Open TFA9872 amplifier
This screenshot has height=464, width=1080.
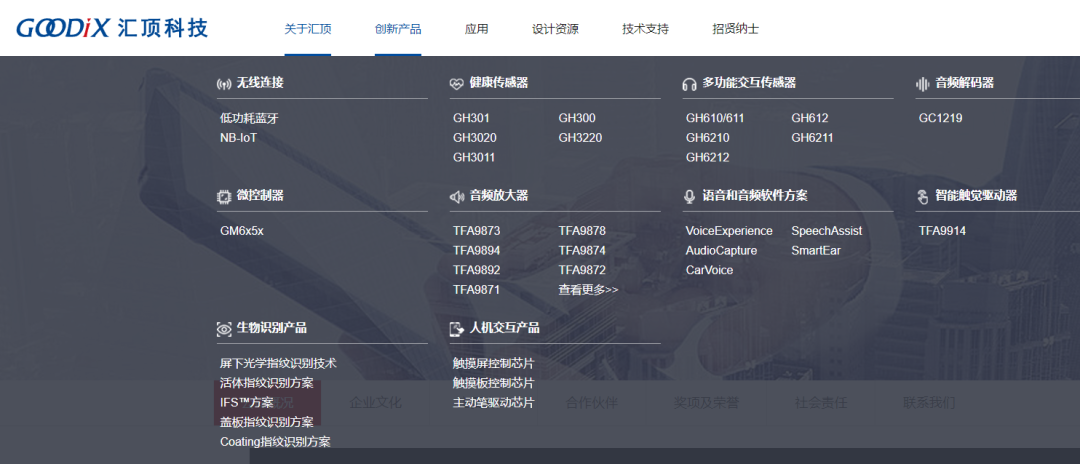(x=582, y=271)
